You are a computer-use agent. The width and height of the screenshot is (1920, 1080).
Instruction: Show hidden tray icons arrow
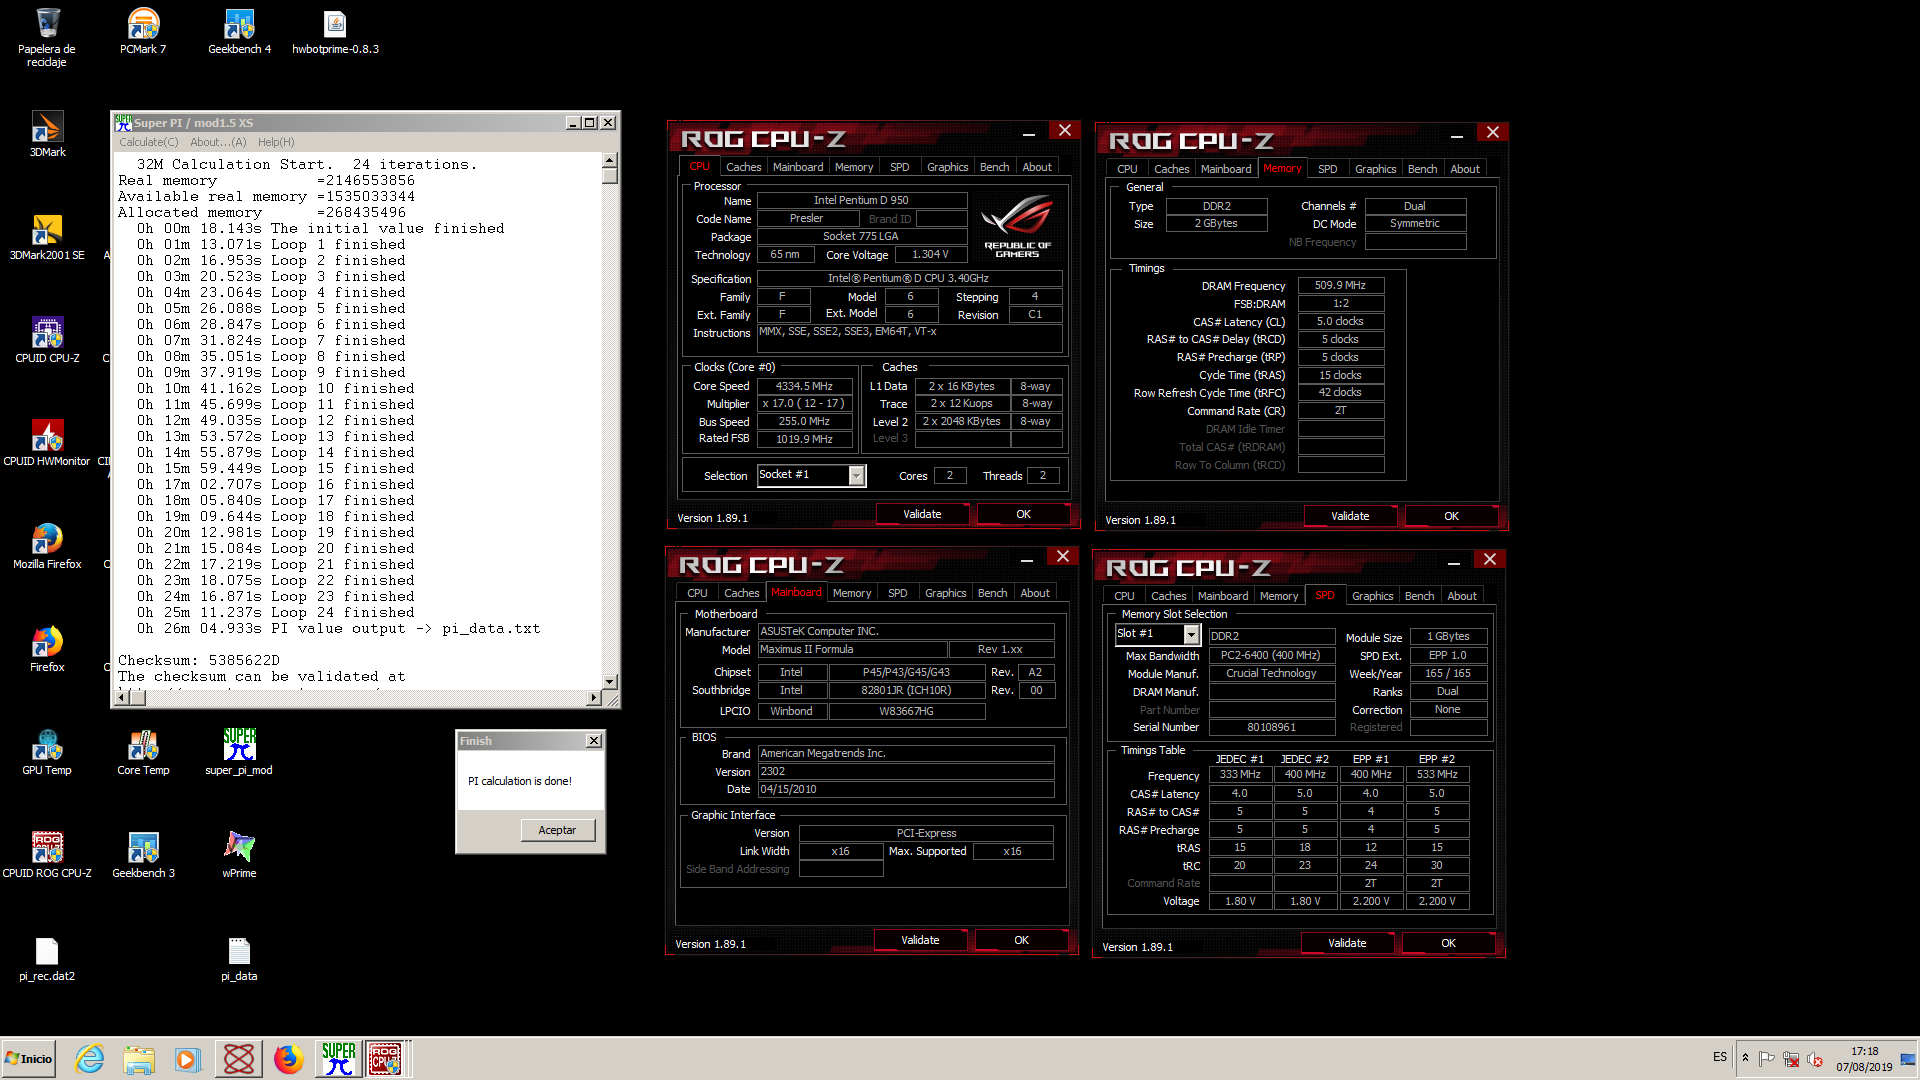coord(1745,1058)
